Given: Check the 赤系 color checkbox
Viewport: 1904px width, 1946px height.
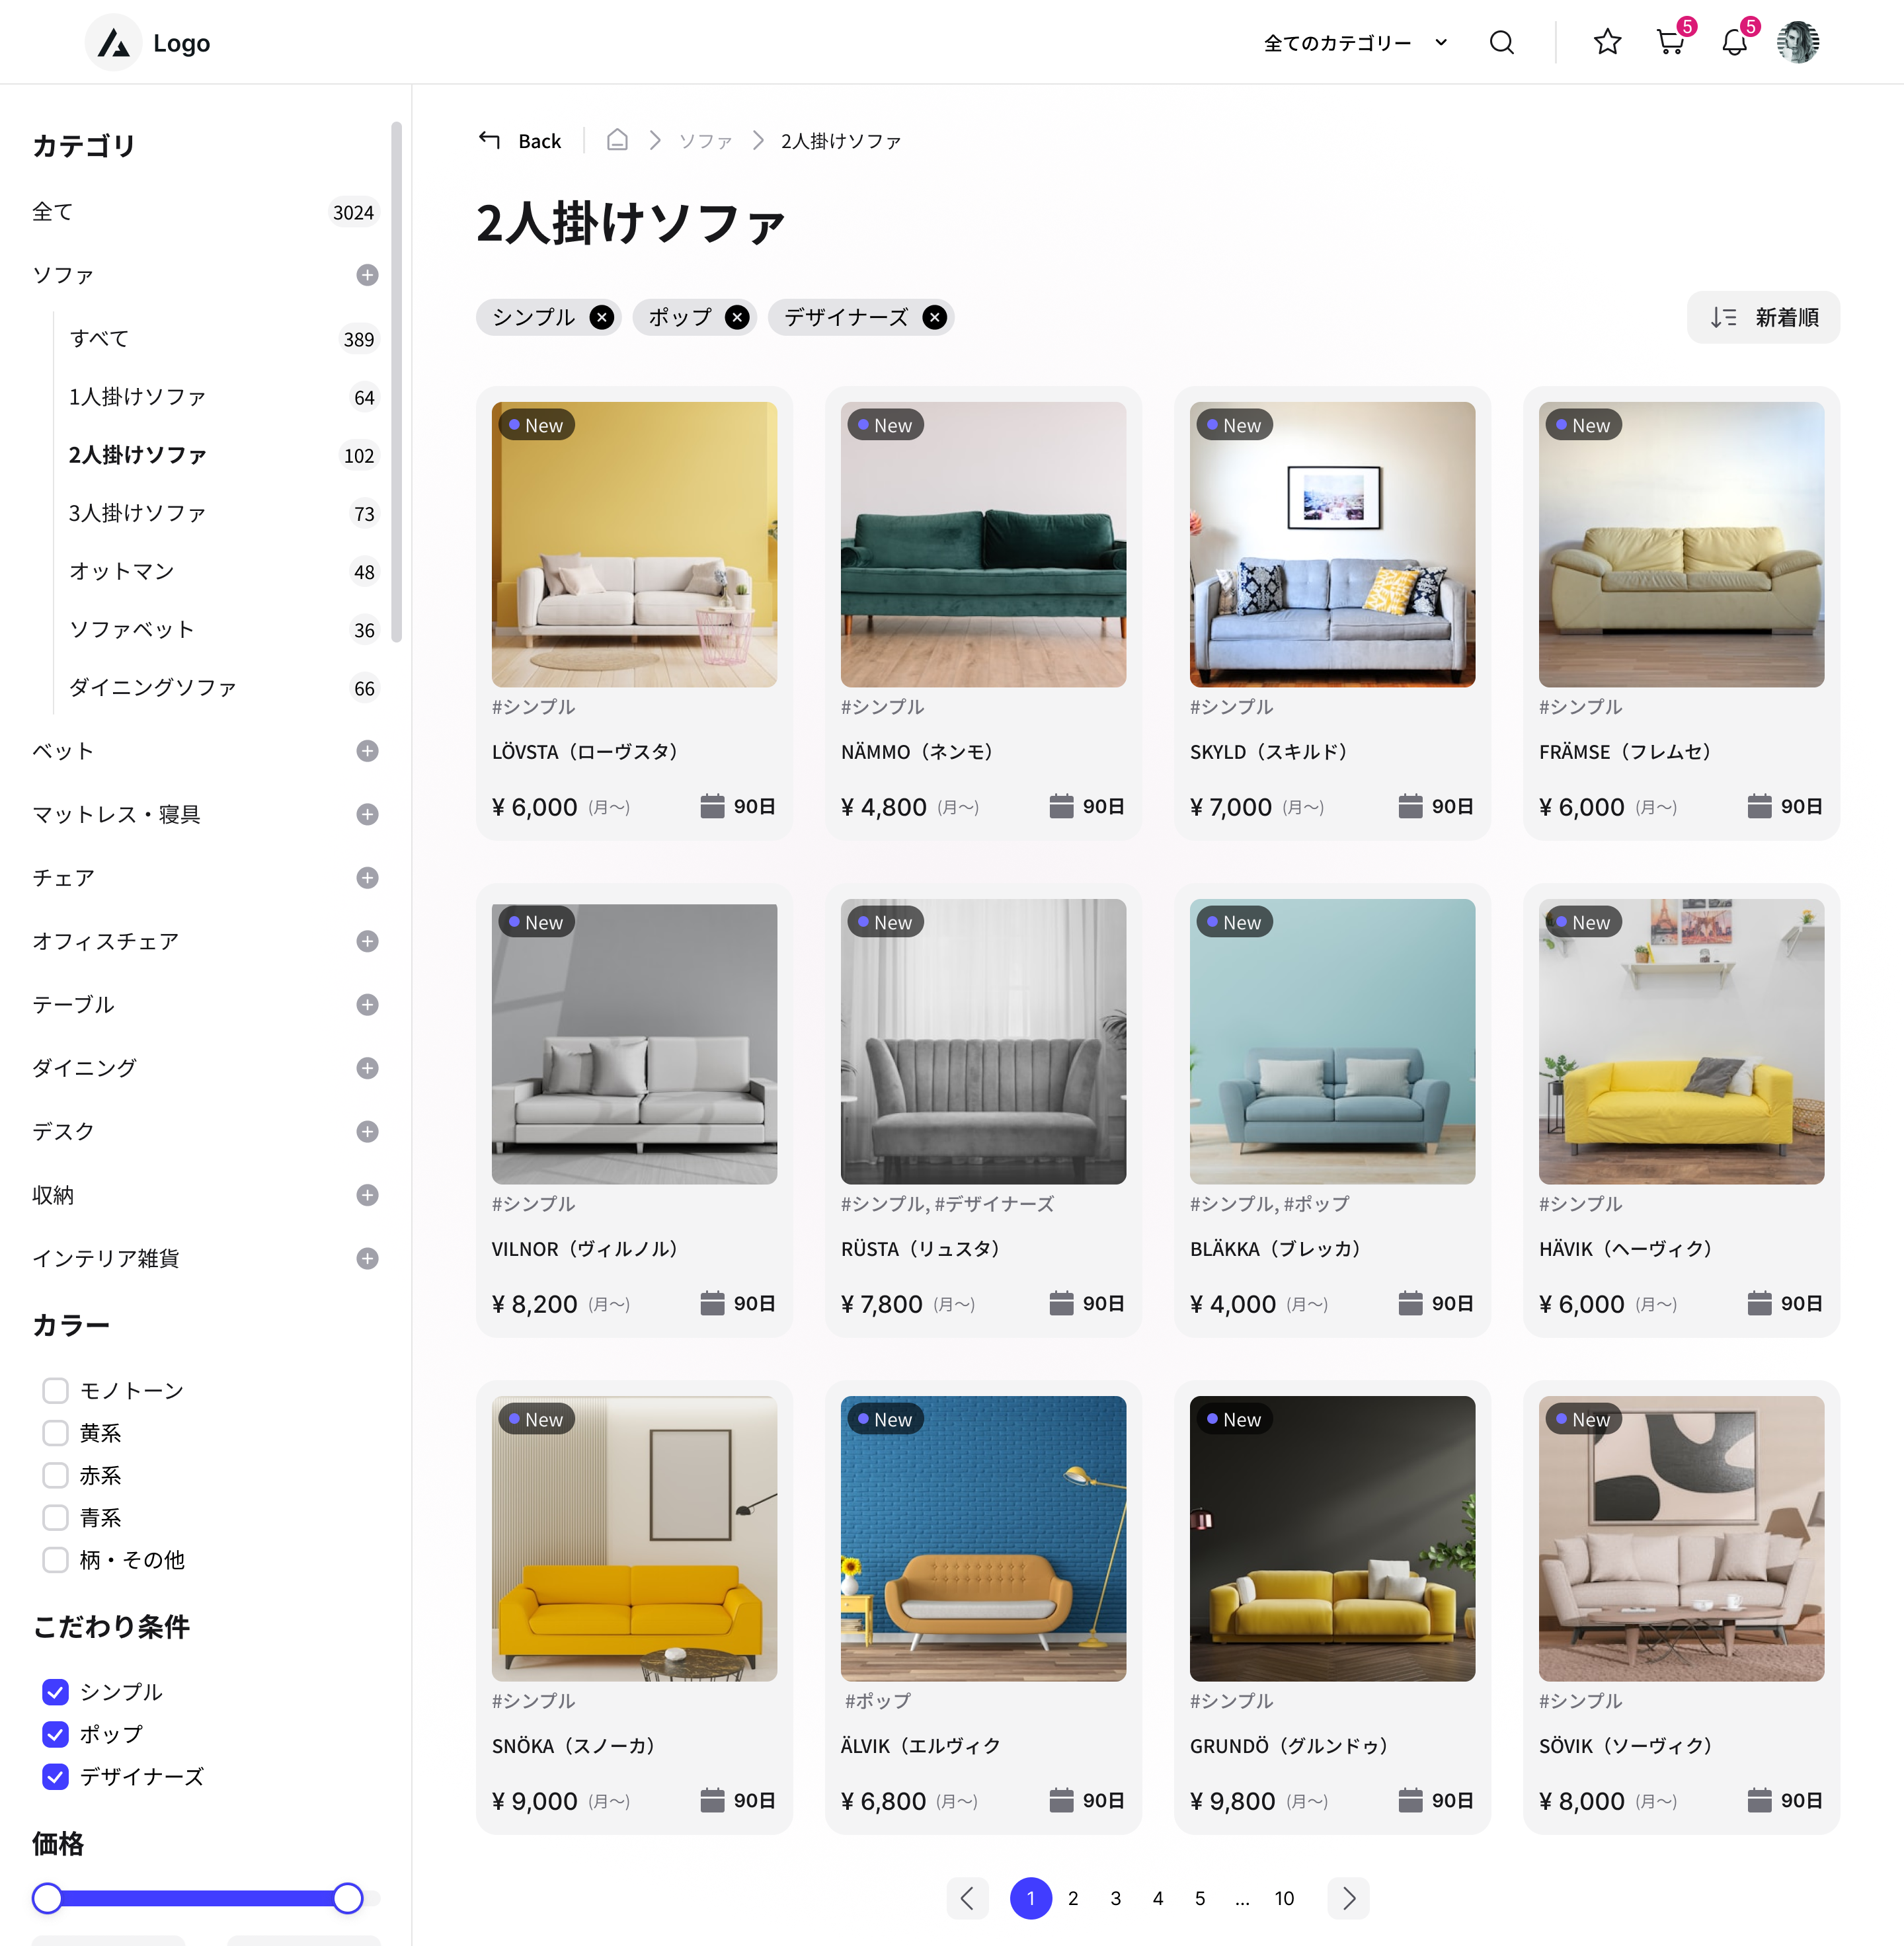Looking at the screenshot, I should [55, 1475].
